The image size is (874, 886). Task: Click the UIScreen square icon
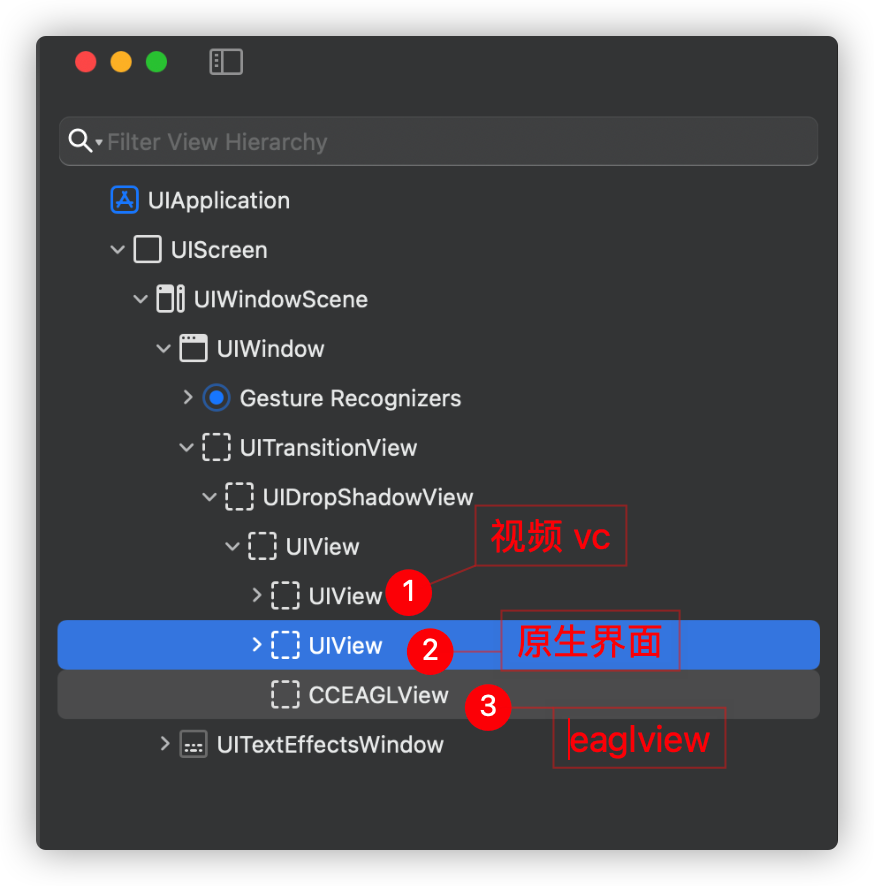tap(147, 249)
